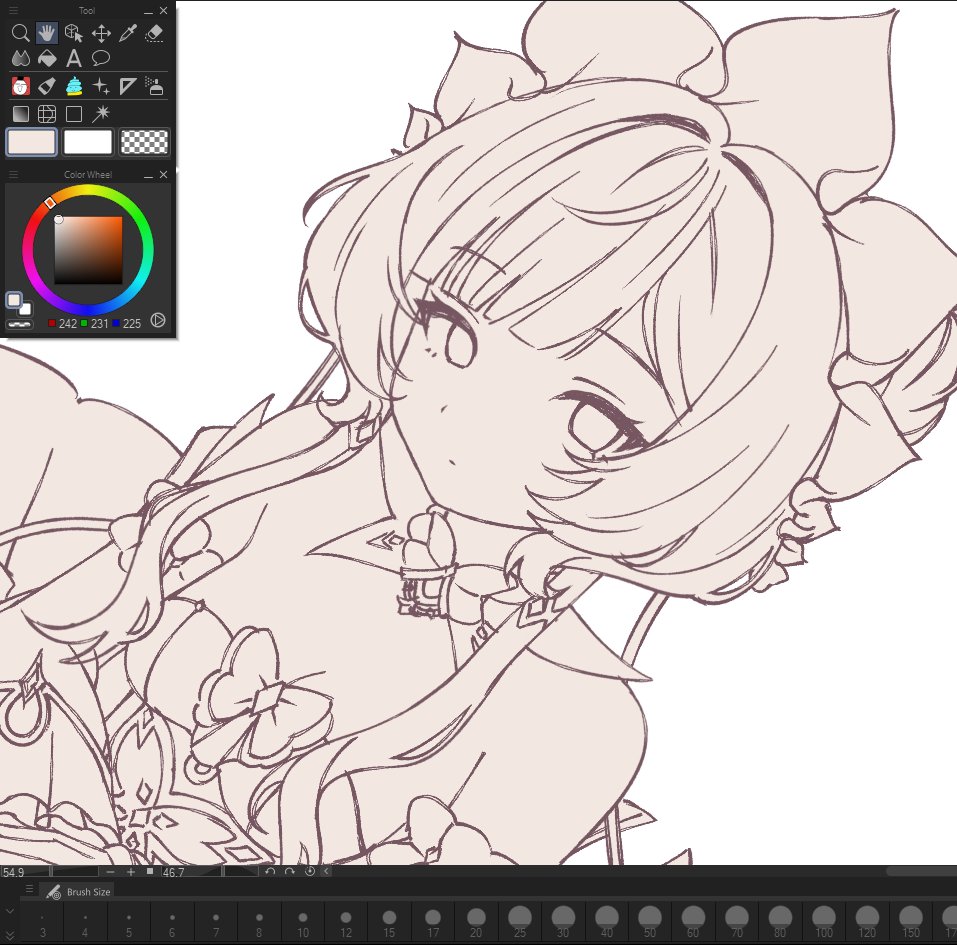
Task: Click the canvas horizontal scrollbar thumb
Action: point(922,871)
